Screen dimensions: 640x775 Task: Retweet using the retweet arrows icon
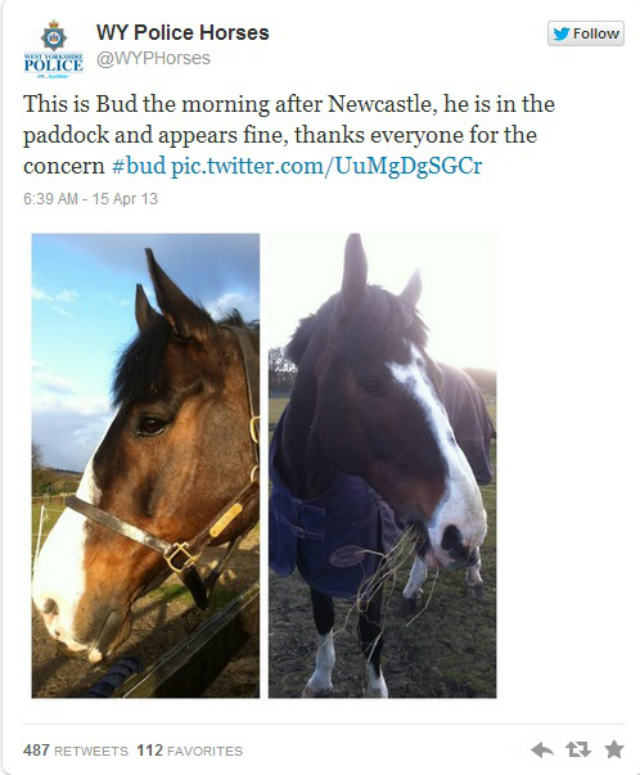pyautogui.click(x=578, y=750)
